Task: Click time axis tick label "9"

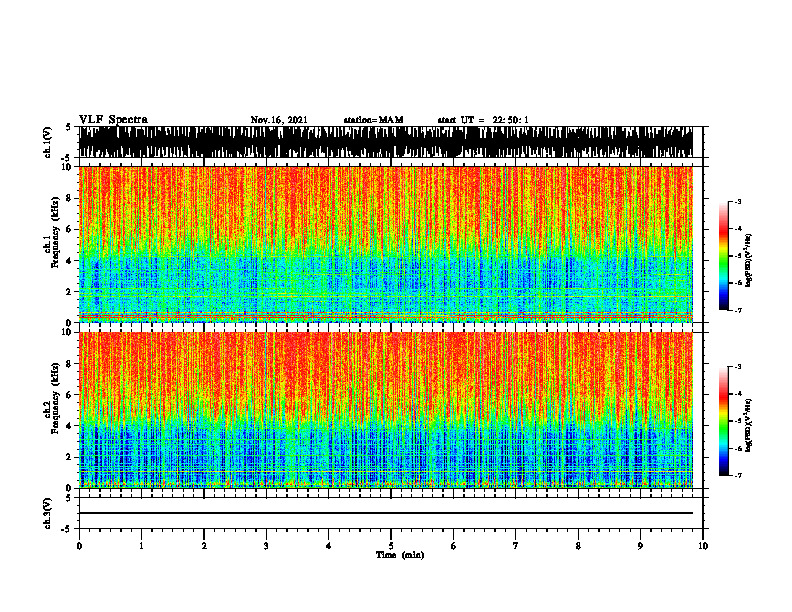Action: tap(640, 546)
